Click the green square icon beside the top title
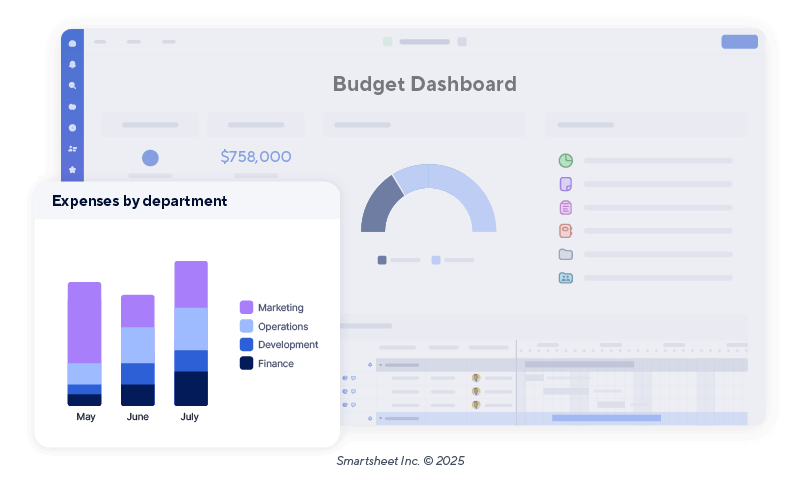The image size is (800, 480). click(x=388, y=42)
